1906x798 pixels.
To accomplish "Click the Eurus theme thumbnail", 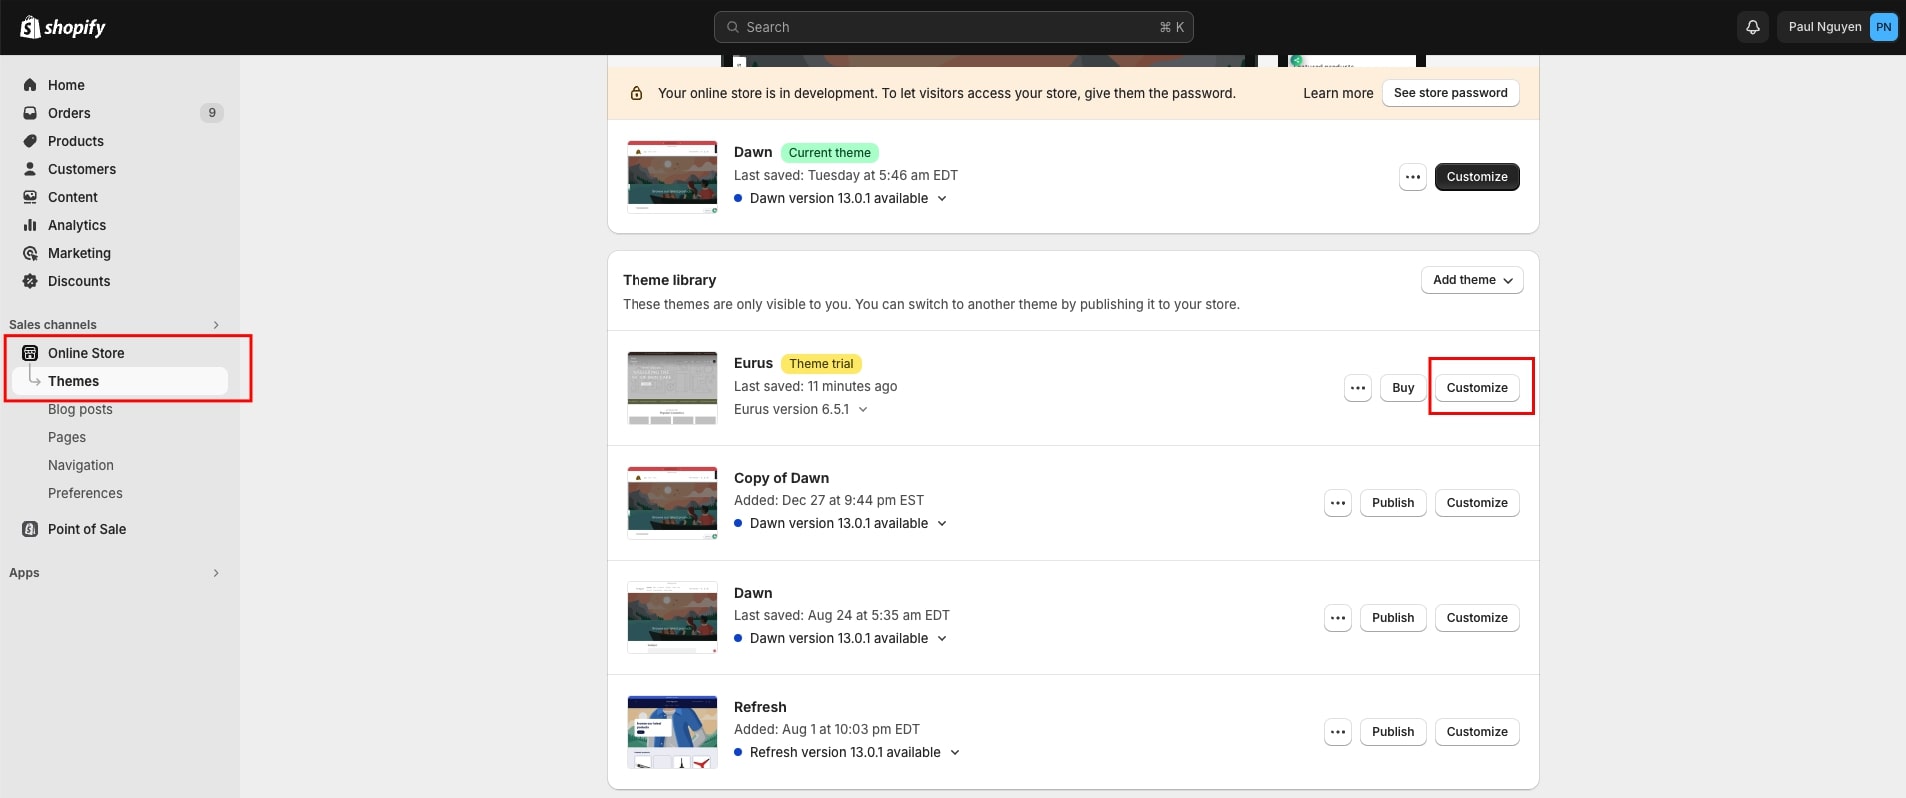I will click(672, 388).
